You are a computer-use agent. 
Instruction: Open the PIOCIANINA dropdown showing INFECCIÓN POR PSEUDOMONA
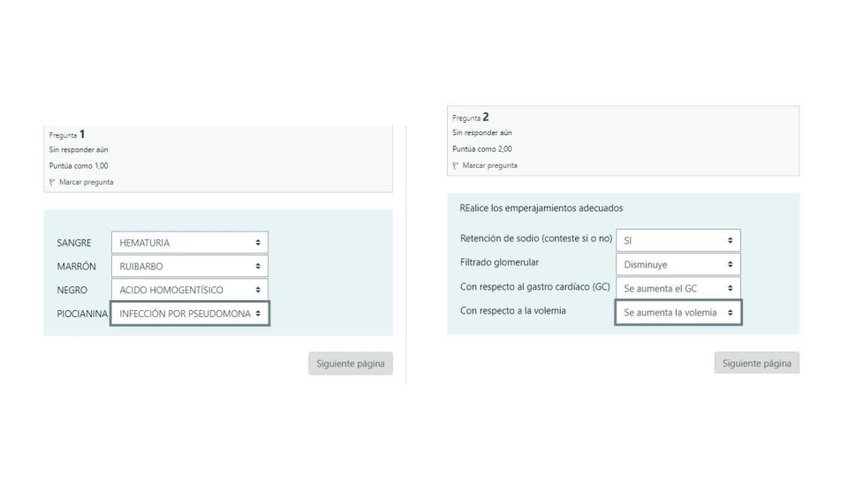click(189, 313)
